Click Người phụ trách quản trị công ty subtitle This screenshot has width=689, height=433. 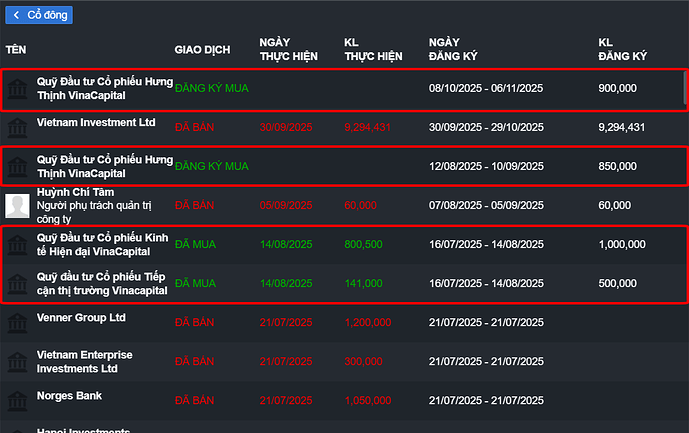pos(94,212)
